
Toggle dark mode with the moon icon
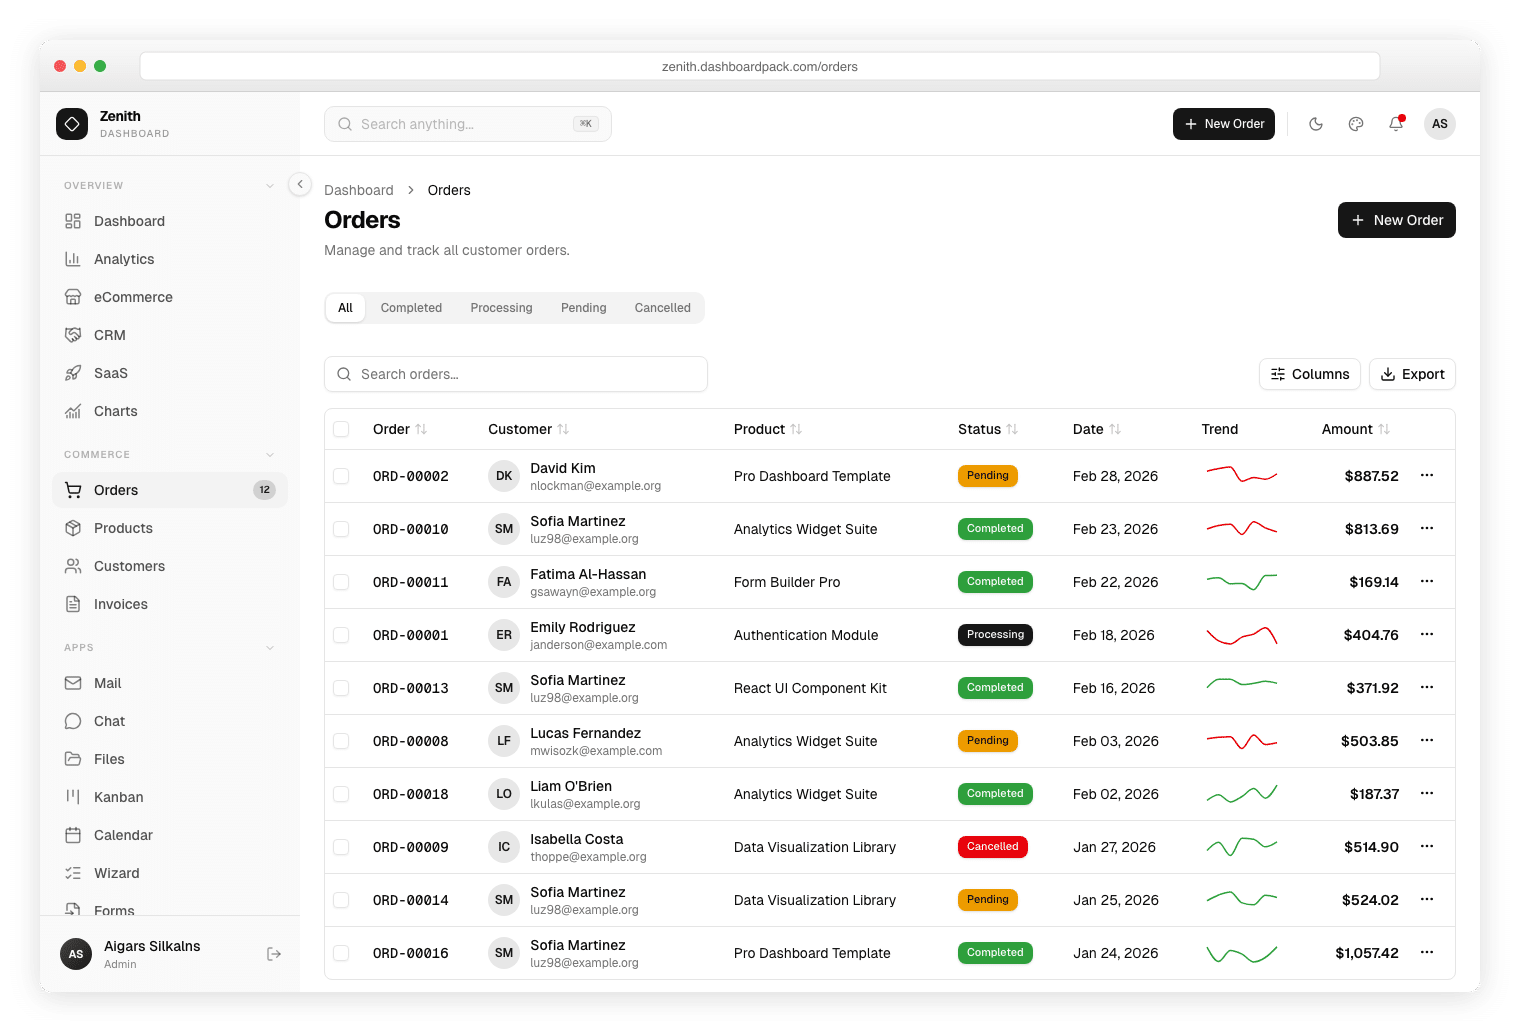click(x=1316, y=124)
